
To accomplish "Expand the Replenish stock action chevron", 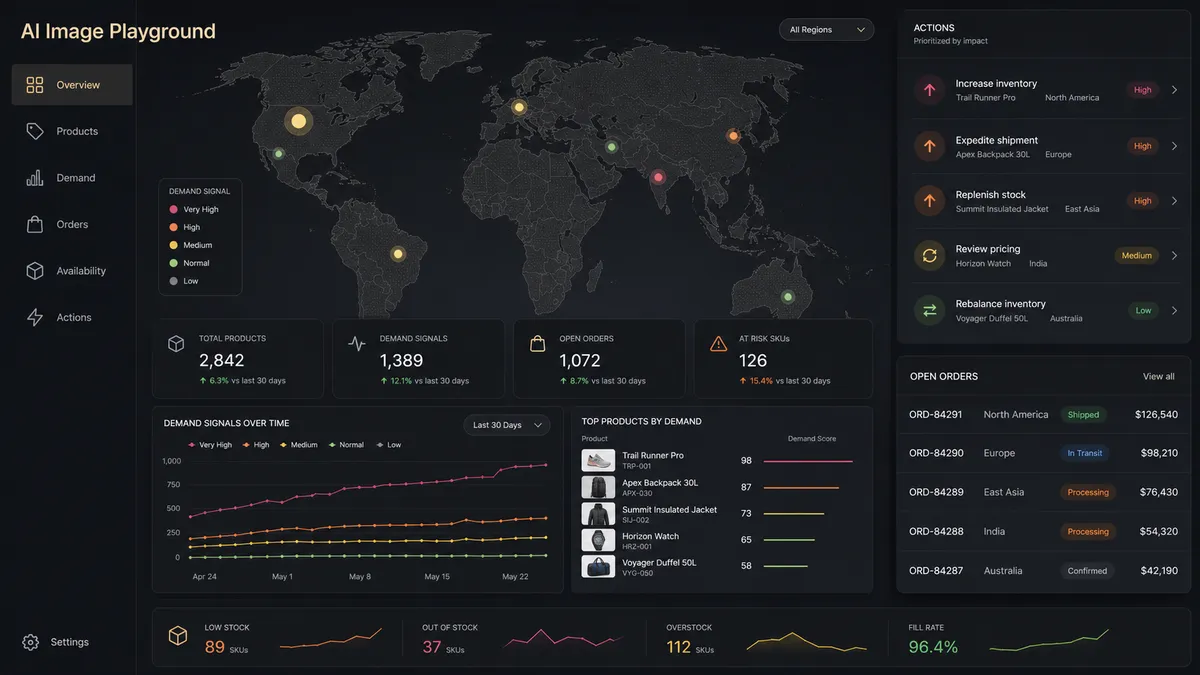I will point(1174,201).
